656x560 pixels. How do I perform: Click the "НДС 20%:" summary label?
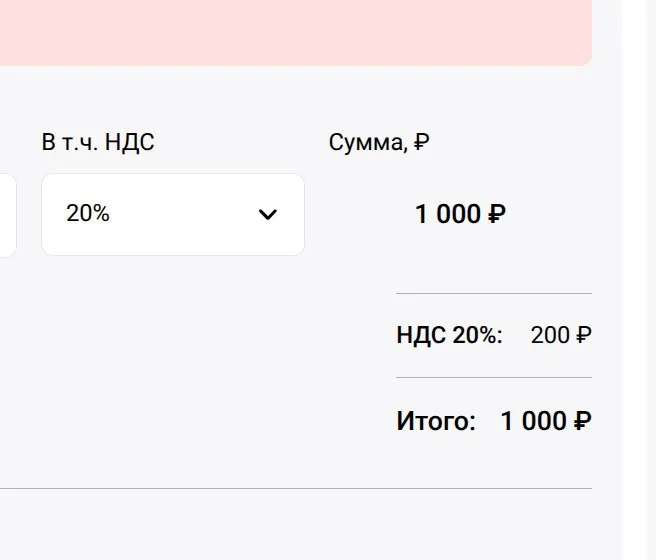pyautogui.click(x=449, y=335)
